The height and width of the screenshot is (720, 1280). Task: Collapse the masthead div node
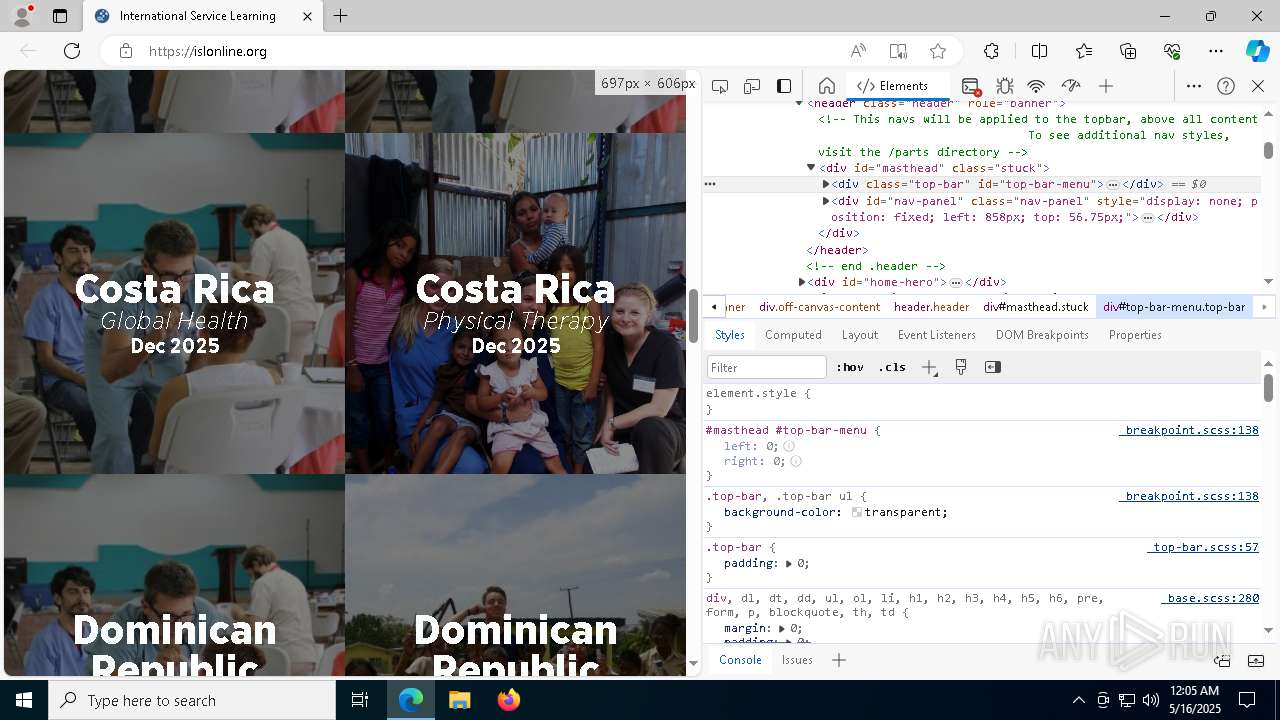point(811,168)
